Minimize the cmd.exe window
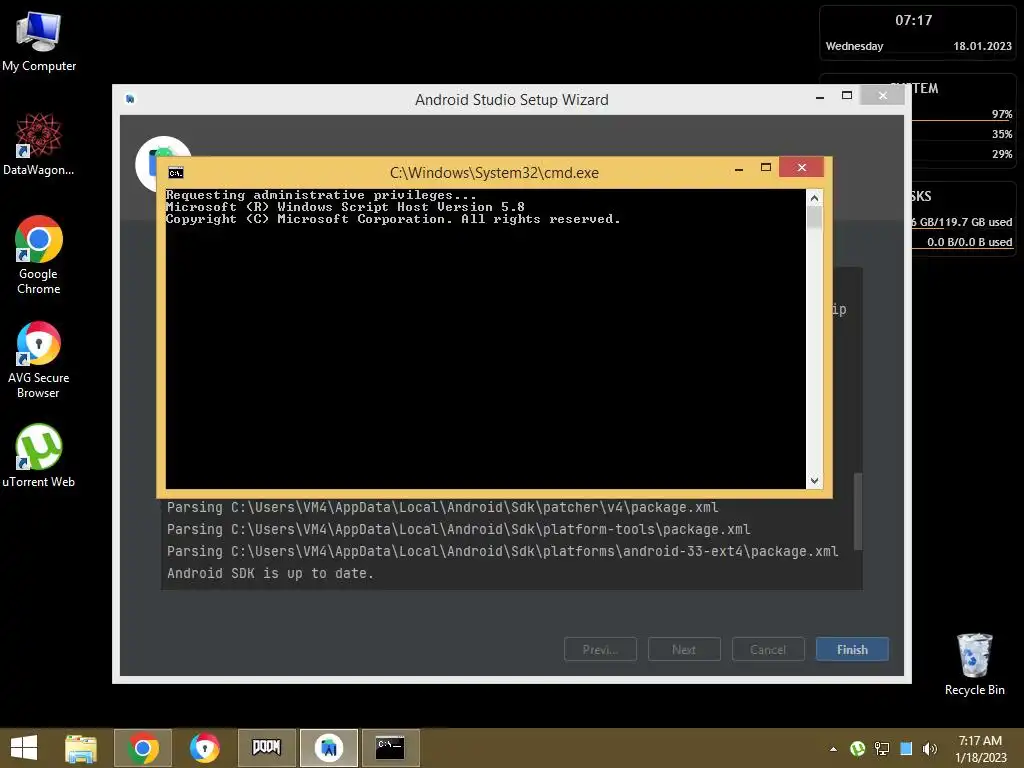The width and height of the screenshot is (1024, 768). point(739,168)
